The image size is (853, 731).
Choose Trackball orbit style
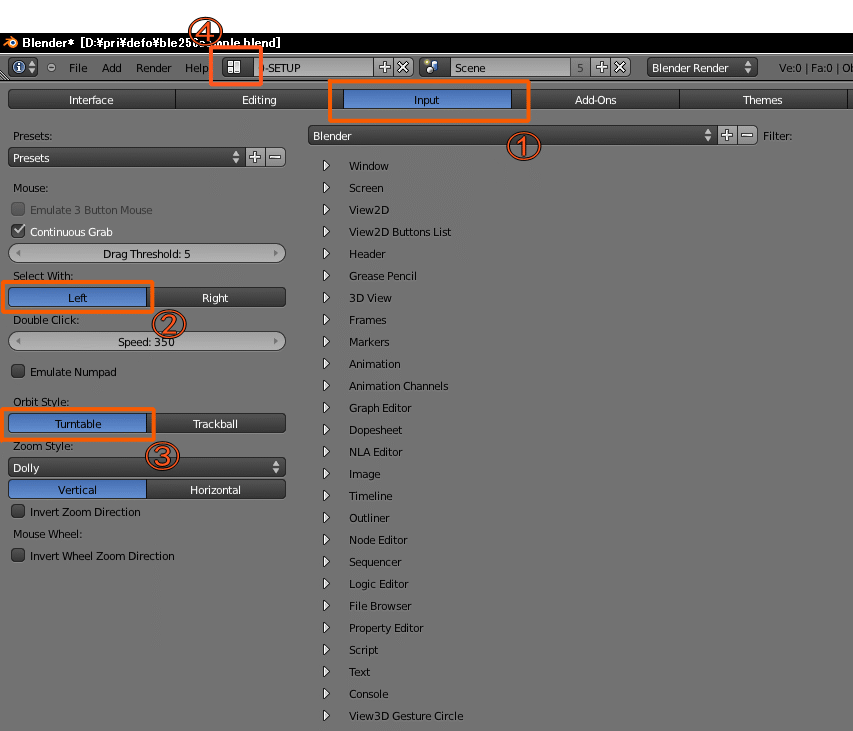216,424
